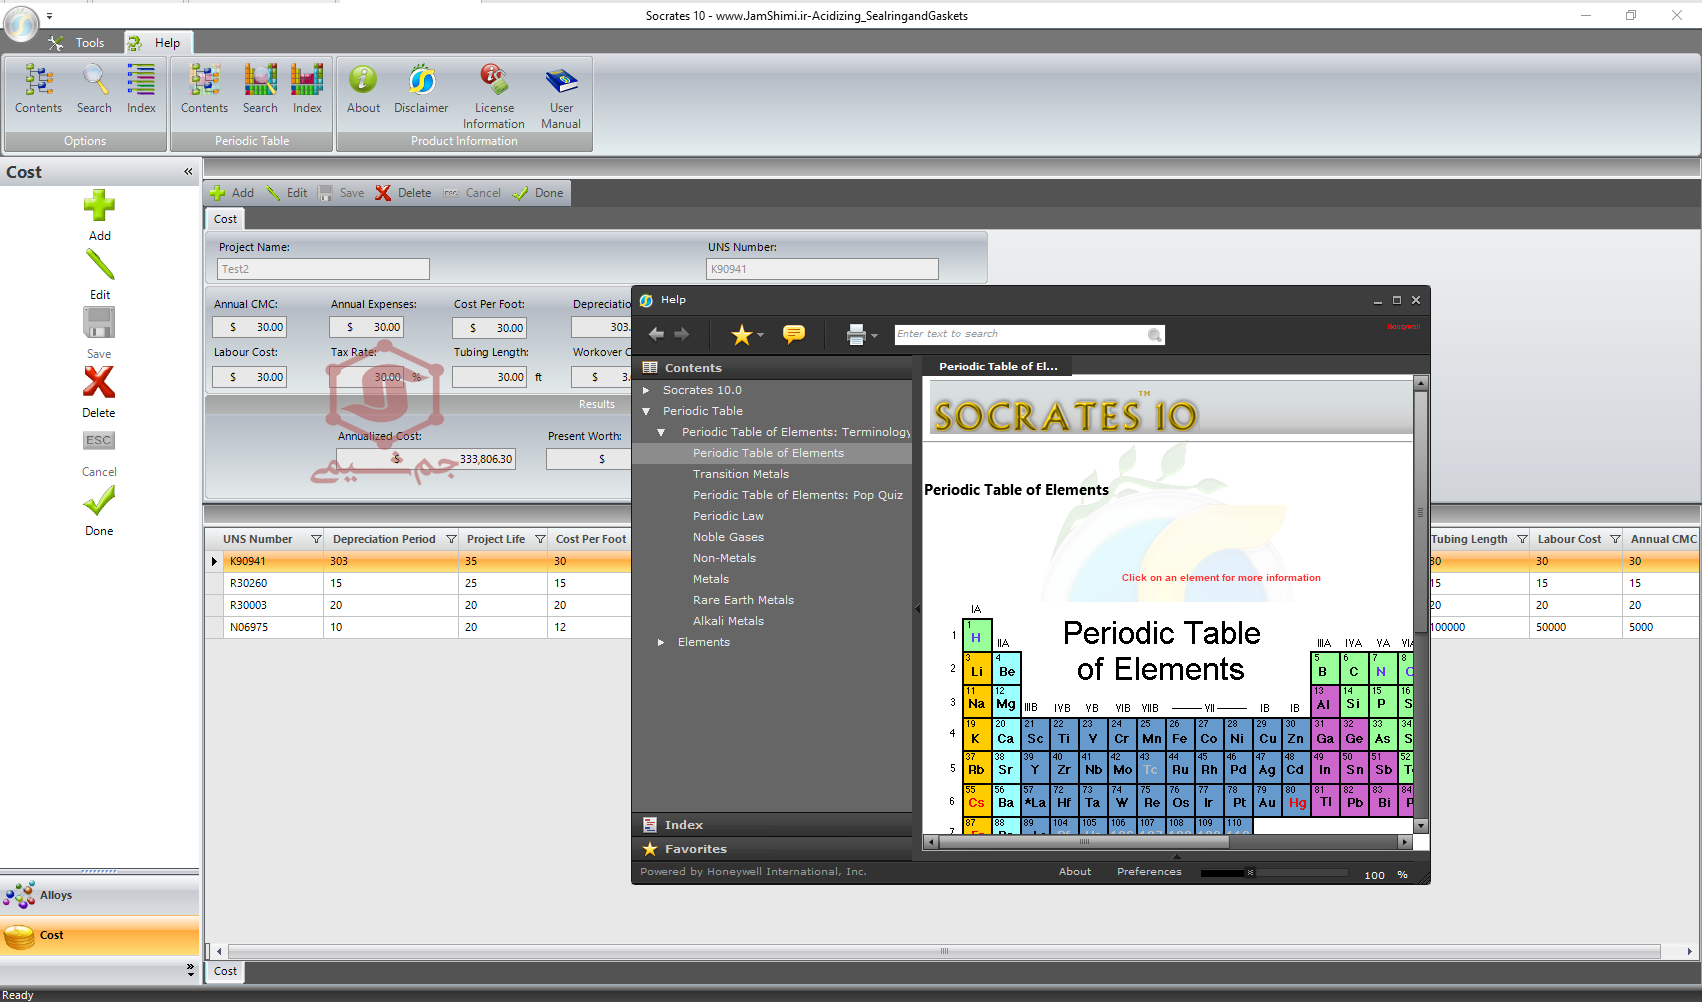Select Transition Metals topic

click(740, 474)
